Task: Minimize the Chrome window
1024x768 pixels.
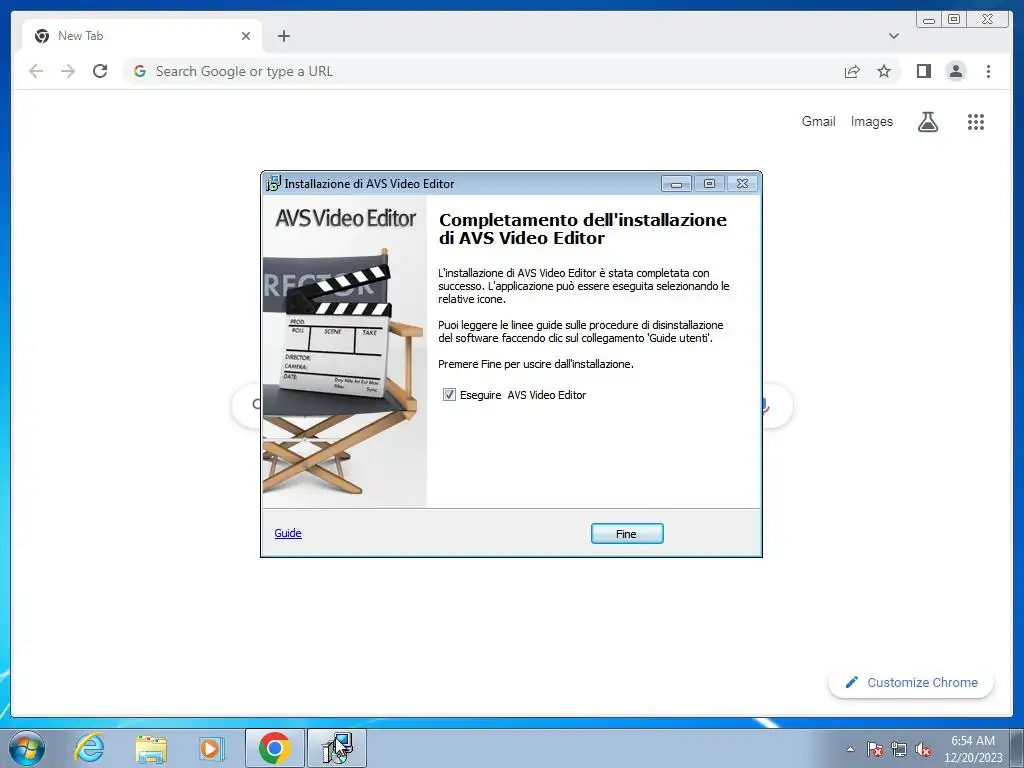Action: pyautogui.click(x=929, y=20)
